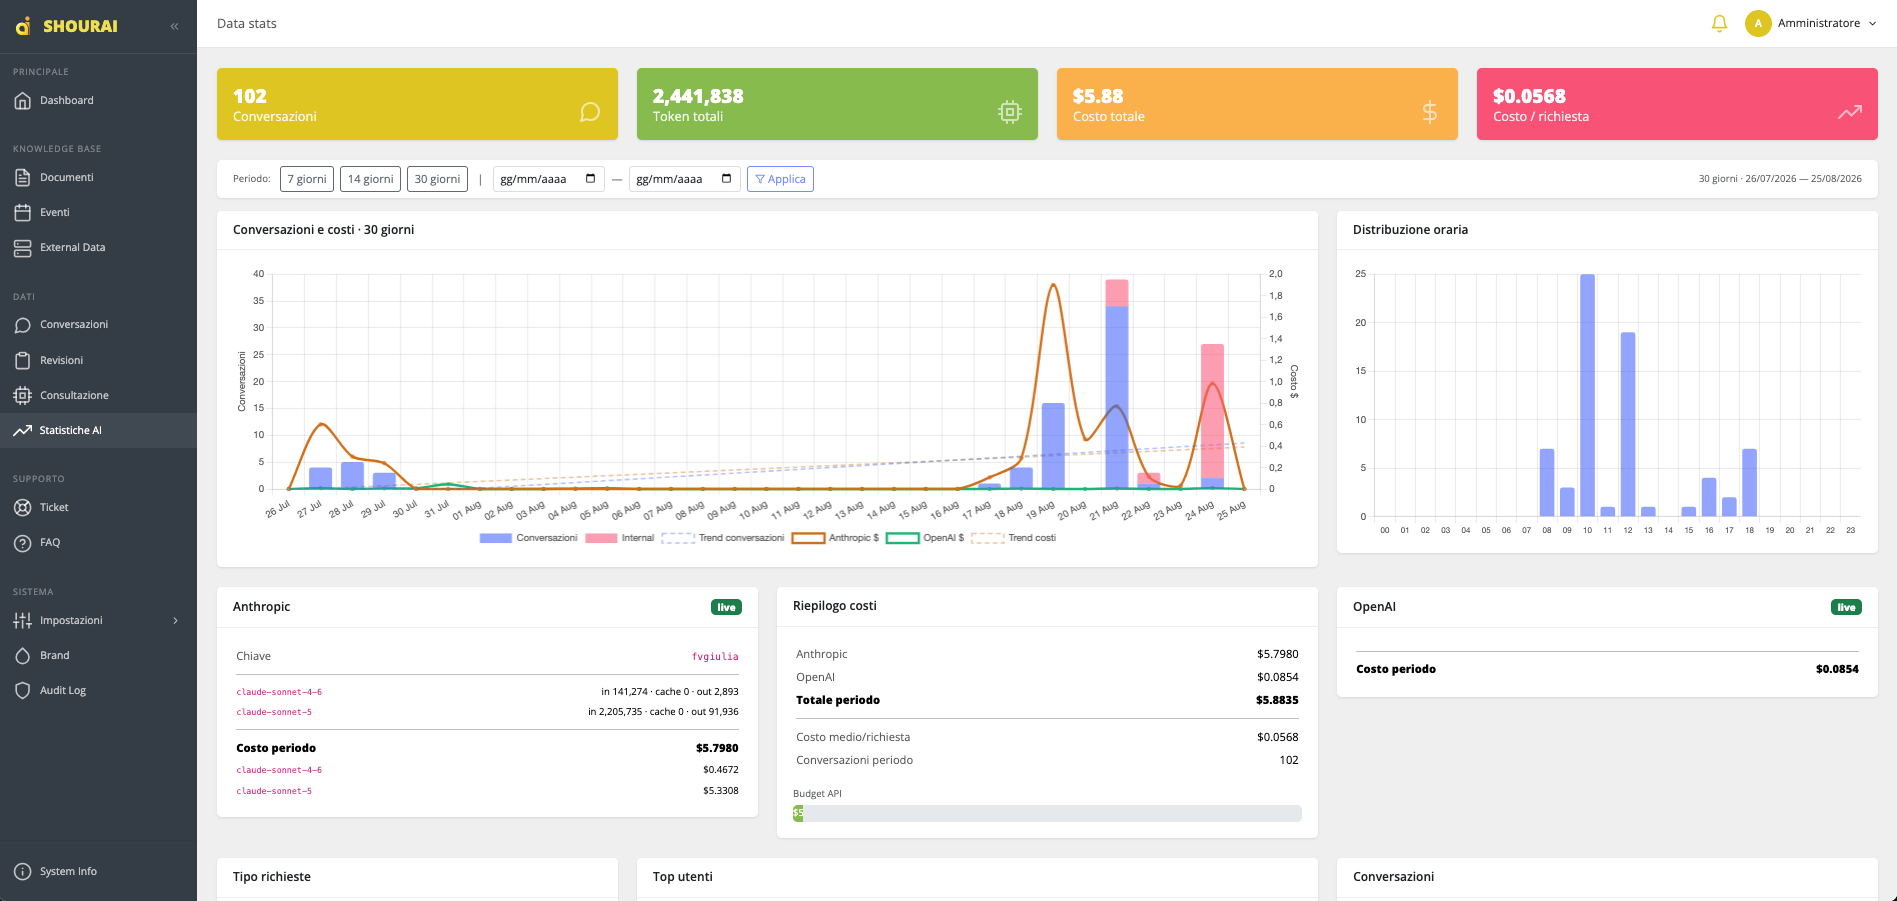Open notifications bell icon
Image resolution: width=1897 pixels, height=901 pixels.
pos(1719,23)
